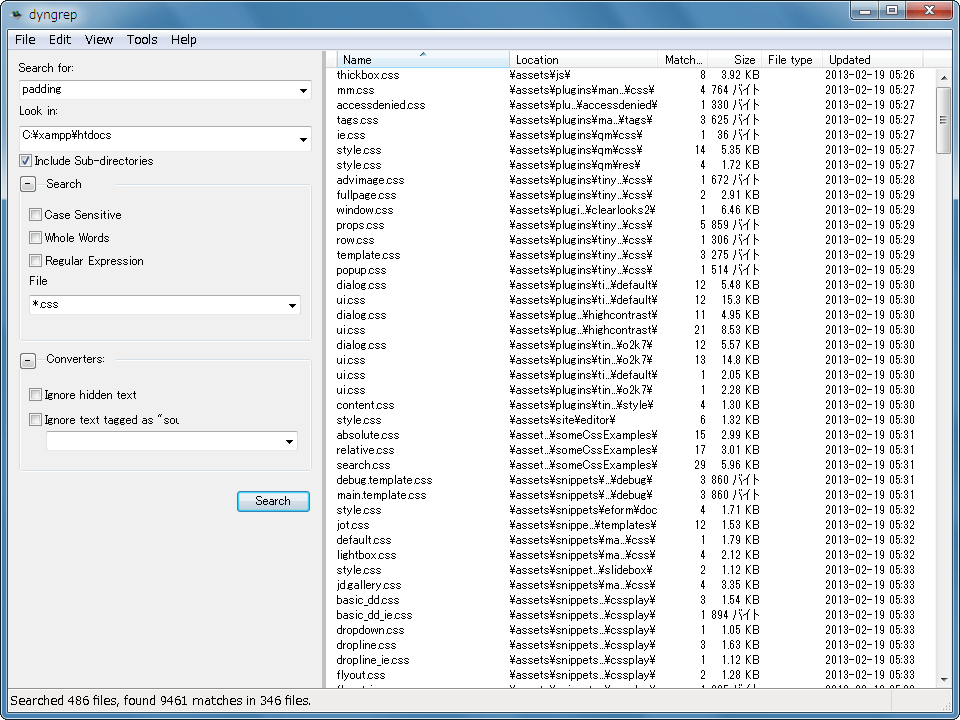Open the Search for dropdown history
Screen dimensions: 960x720
[x=303, y=91]
